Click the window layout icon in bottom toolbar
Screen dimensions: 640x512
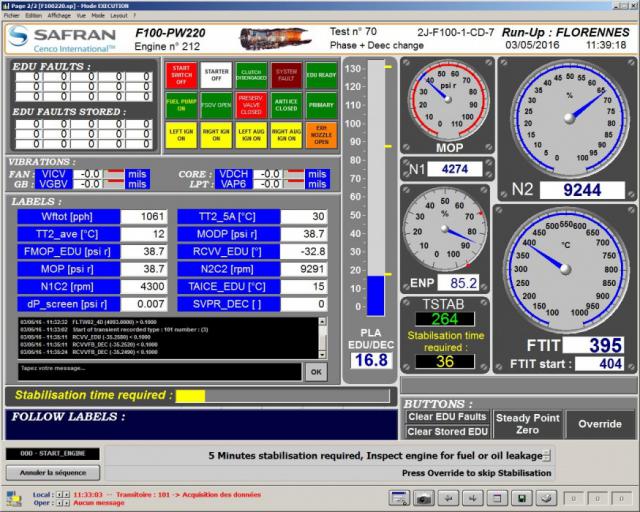pyautogui.click(x=399, y=498)
